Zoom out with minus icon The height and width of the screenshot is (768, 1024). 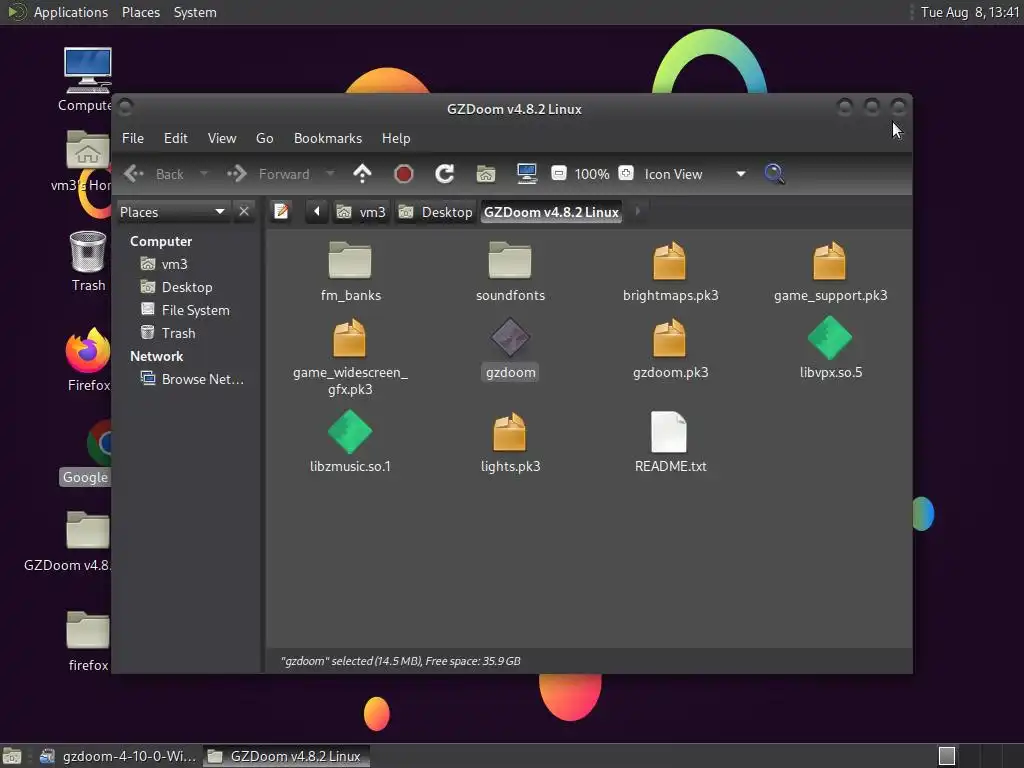[x=558, y=174]
